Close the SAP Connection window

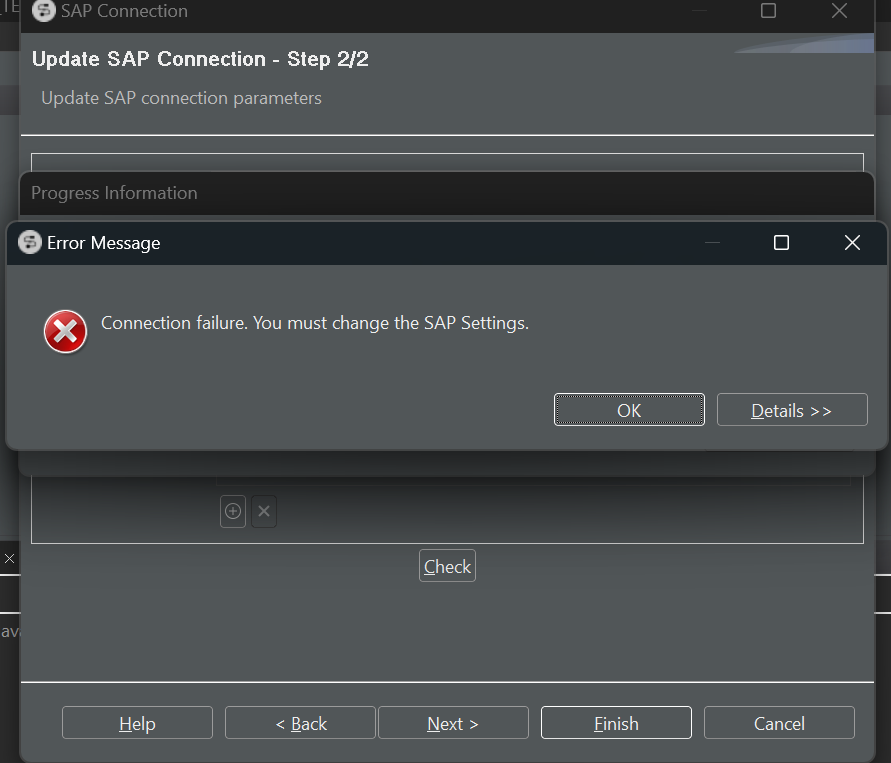point(839,11)
